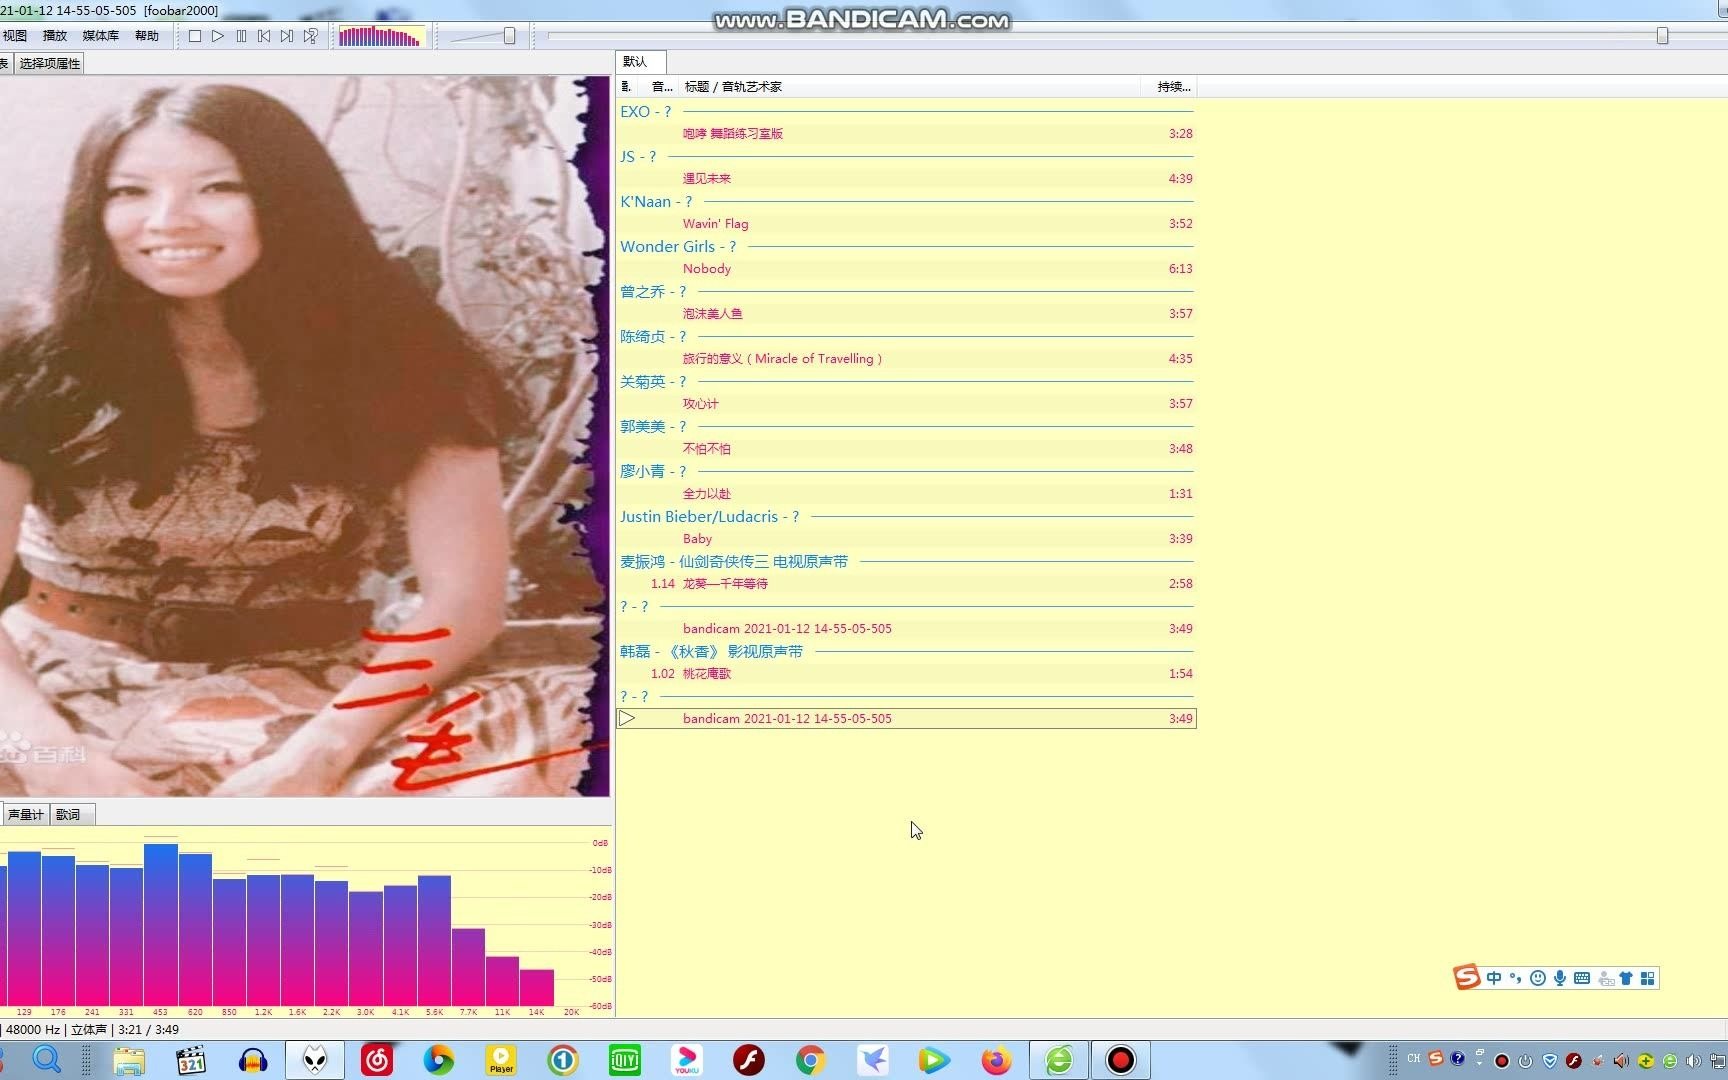This screenshot has height=1080, width=1728.
Task: Select the track 不怕不怕
Action: coord(906,449)
